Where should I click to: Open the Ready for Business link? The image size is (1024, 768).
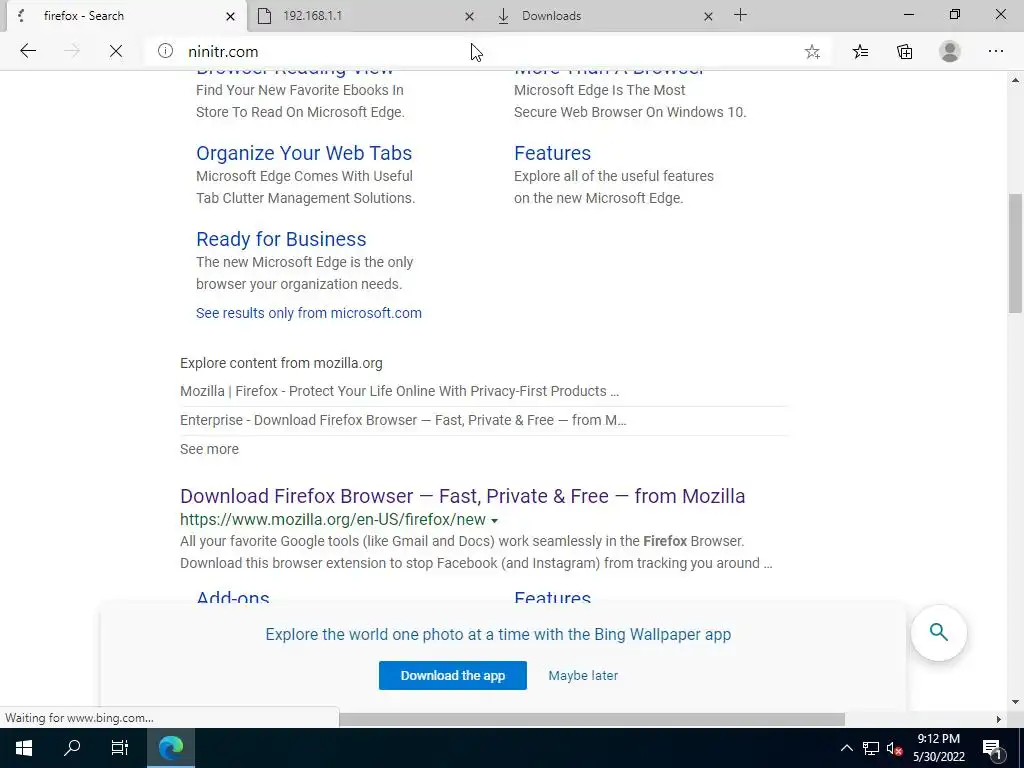(x=281, y=239)
